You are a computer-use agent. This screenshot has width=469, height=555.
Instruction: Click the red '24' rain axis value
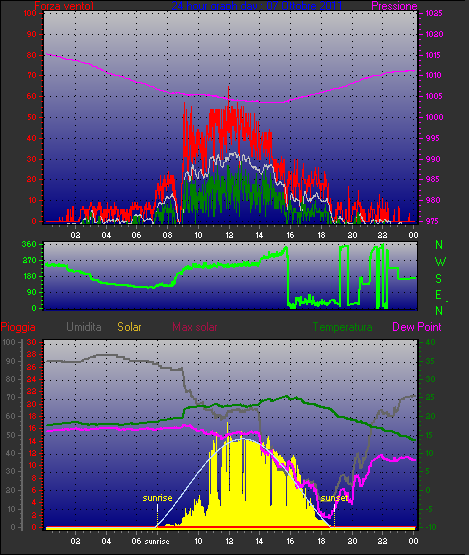click(x=32, y=379)
